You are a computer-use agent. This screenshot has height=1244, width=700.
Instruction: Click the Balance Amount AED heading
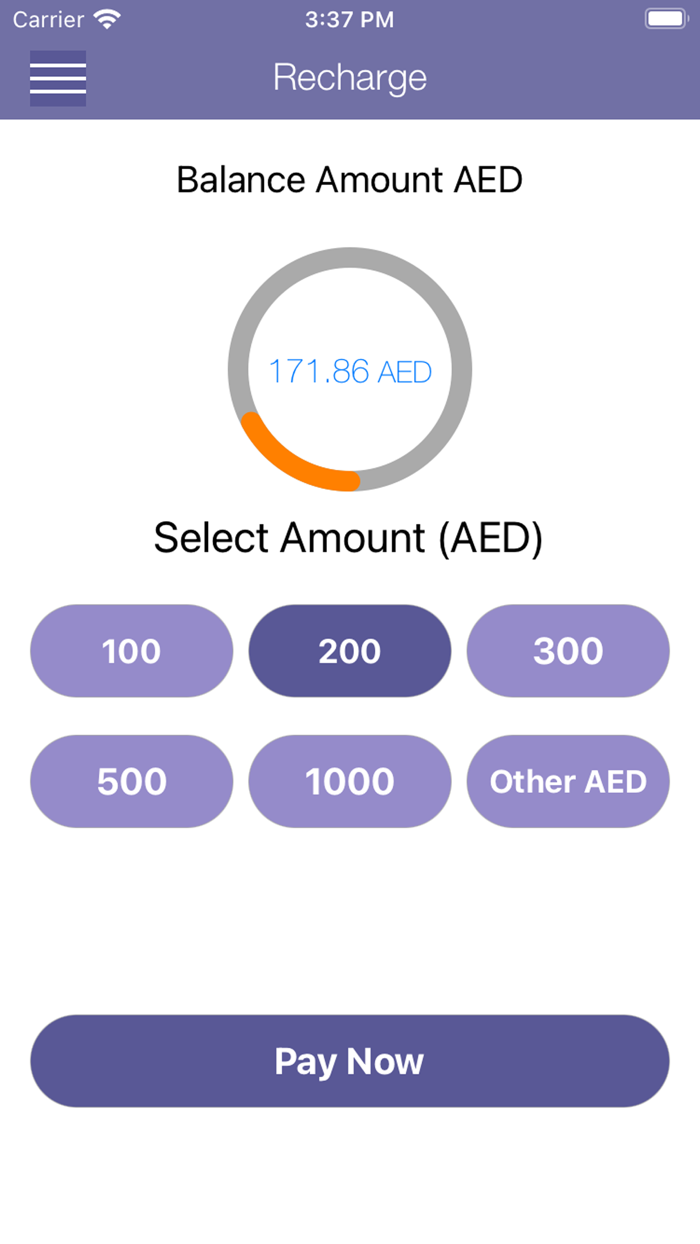(349, 180)
